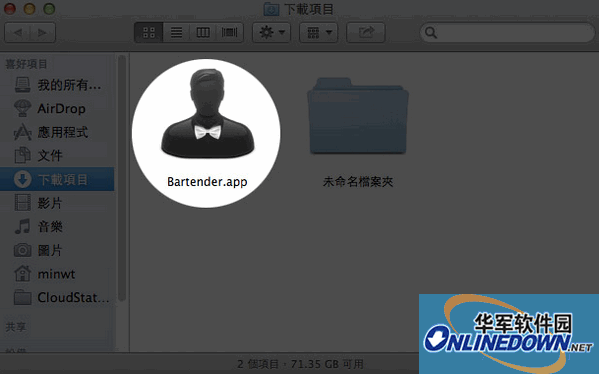This screenshot has width=599, height=374.
Task: Click the music note icon
Action: 23,227
